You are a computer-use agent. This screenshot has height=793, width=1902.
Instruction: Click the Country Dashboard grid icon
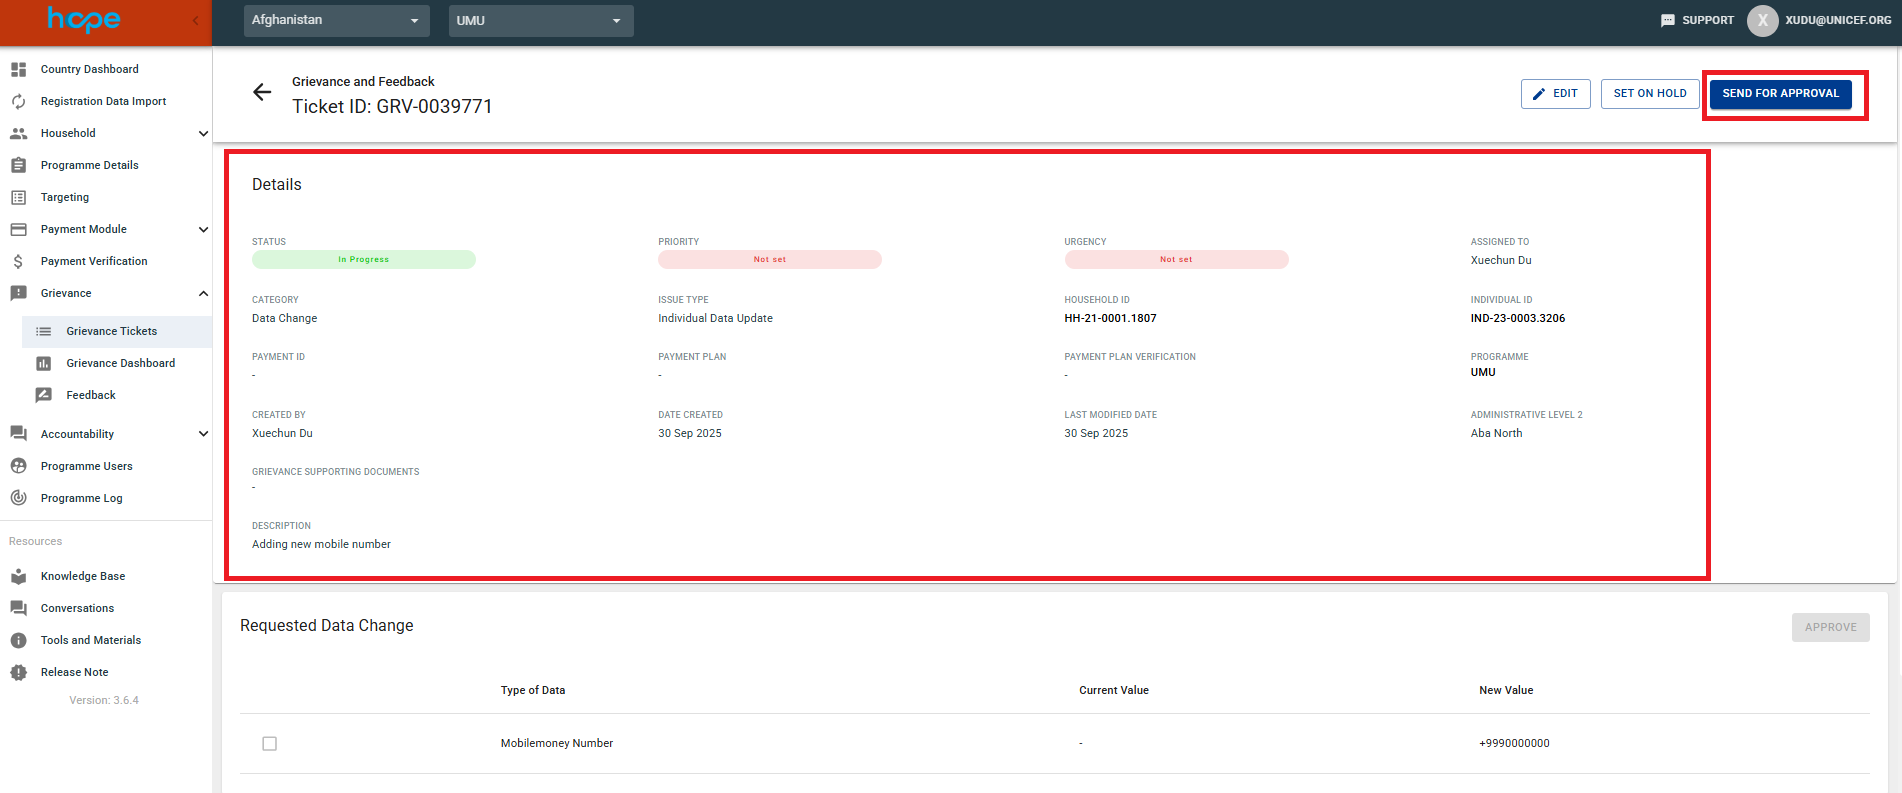pos(18,69)
